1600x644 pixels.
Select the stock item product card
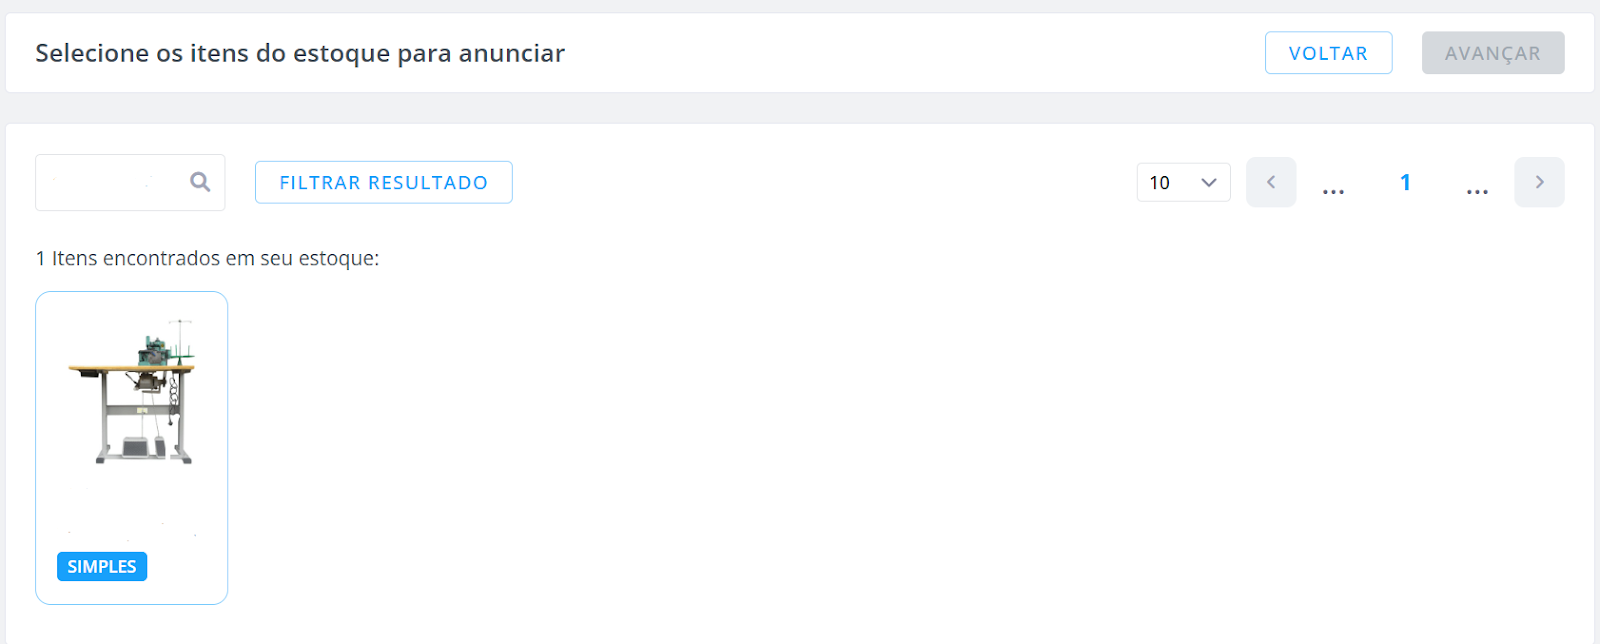(132, 448)
